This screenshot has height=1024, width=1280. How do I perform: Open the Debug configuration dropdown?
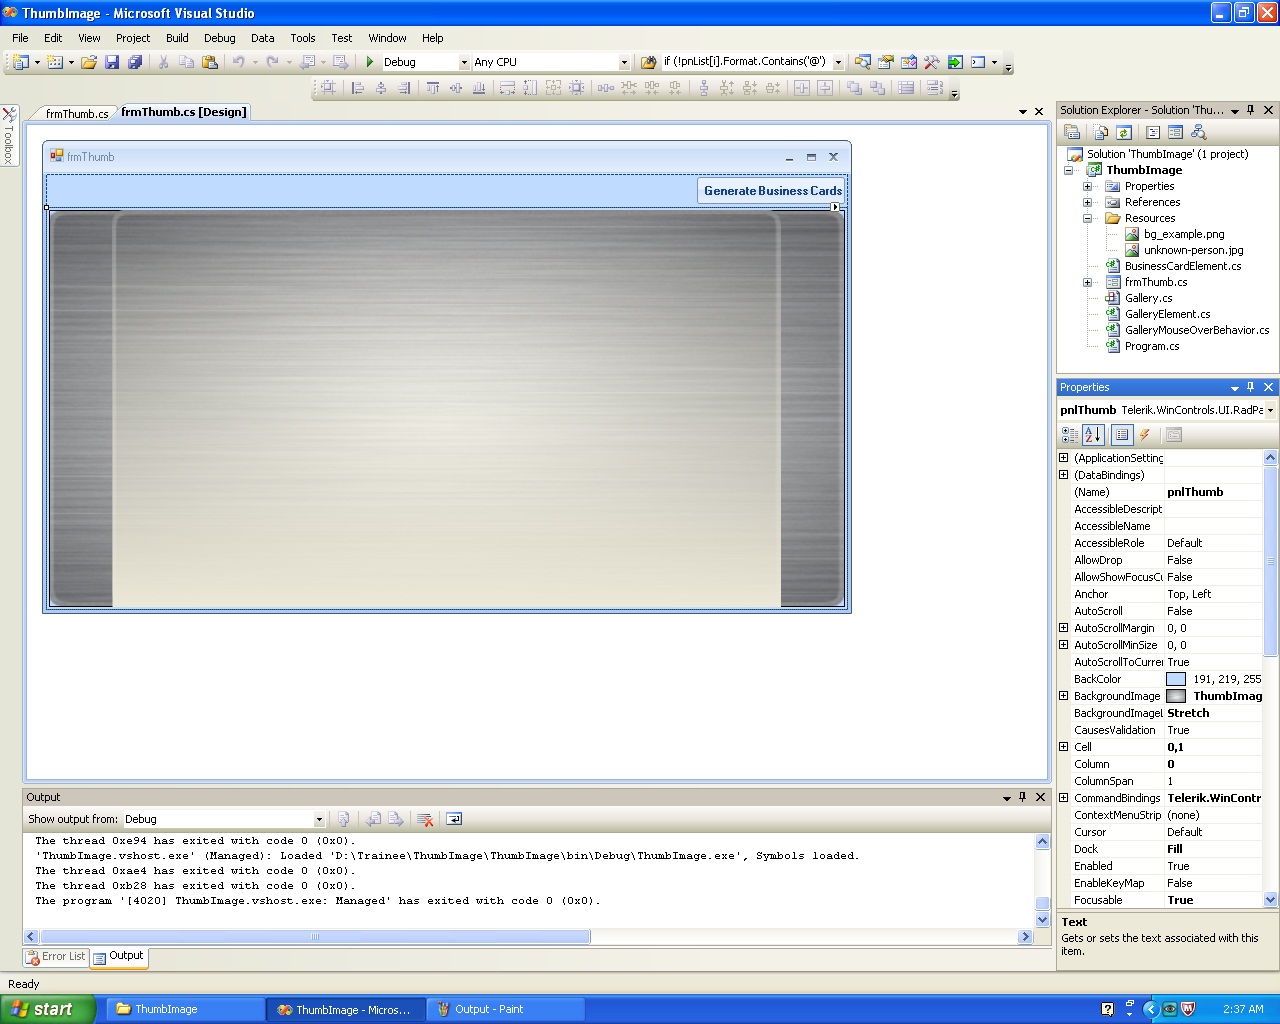(x=464, y=62)
